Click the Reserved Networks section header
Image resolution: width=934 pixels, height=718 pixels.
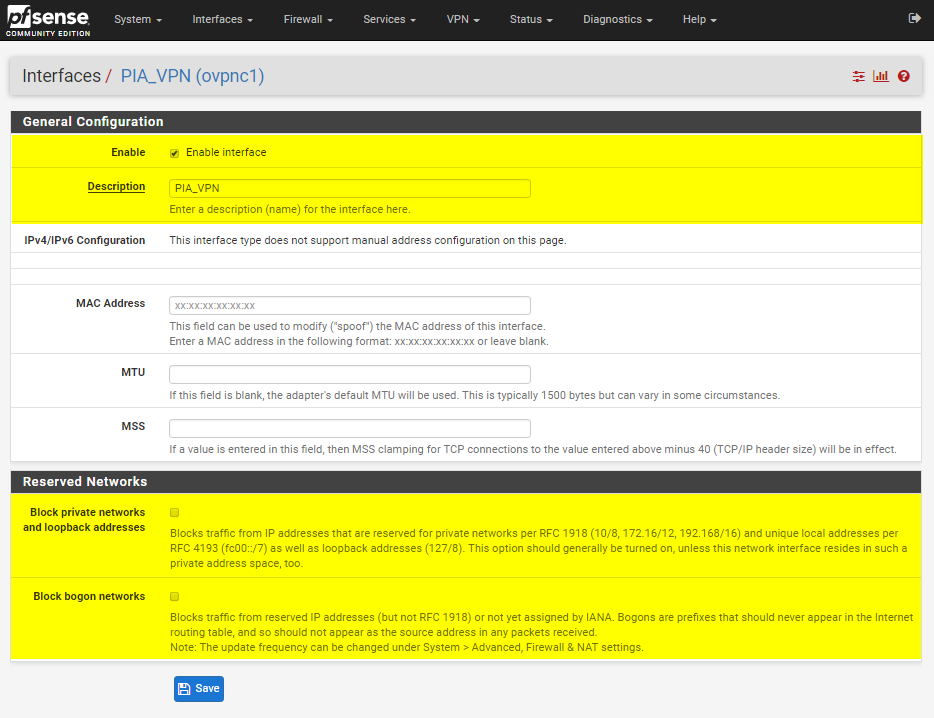coord(466,481)
